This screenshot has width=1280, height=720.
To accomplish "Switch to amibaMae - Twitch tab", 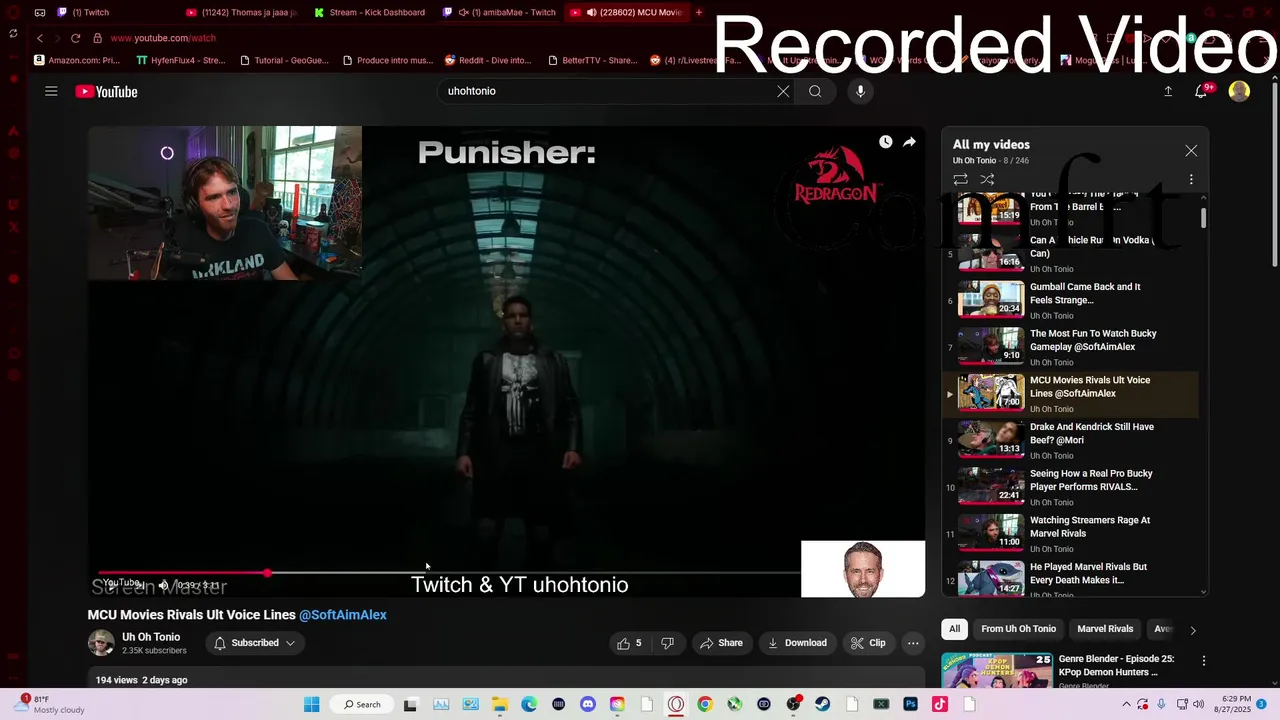I will click(499, 12).
